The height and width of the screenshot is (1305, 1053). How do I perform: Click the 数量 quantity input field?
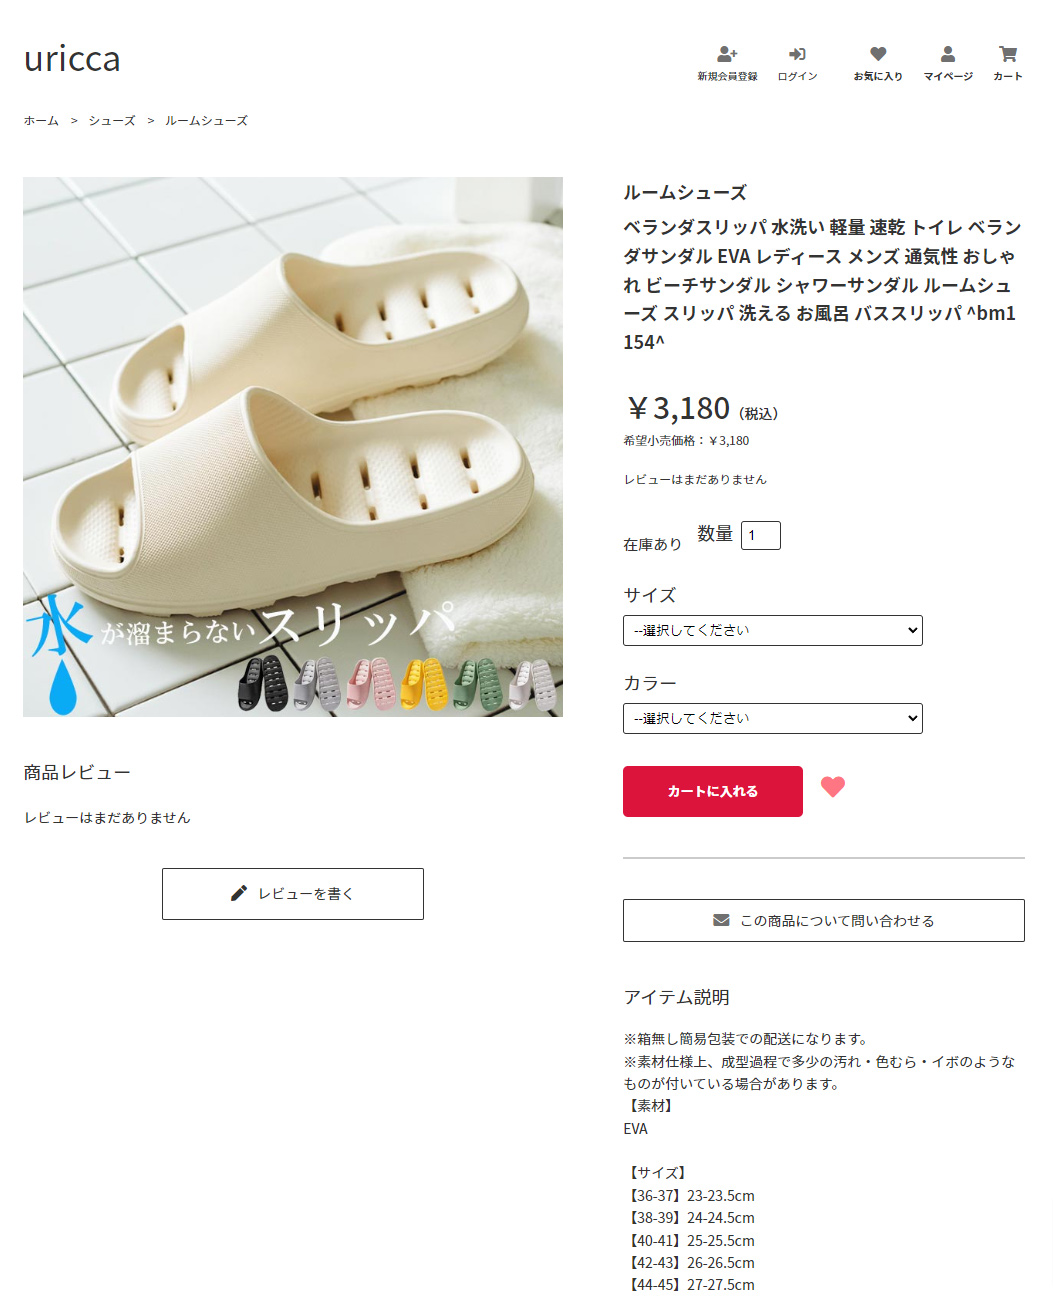pyautogui.click(x=761, y=535)
